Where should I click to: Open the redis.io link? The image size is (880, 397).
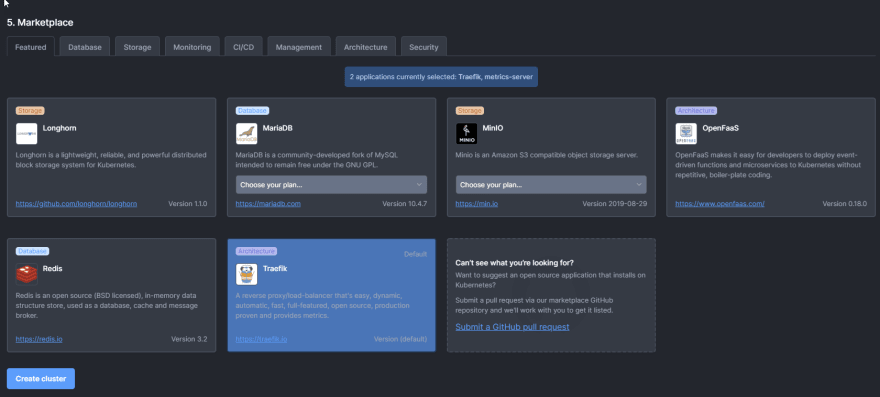(x=39, y=339)
